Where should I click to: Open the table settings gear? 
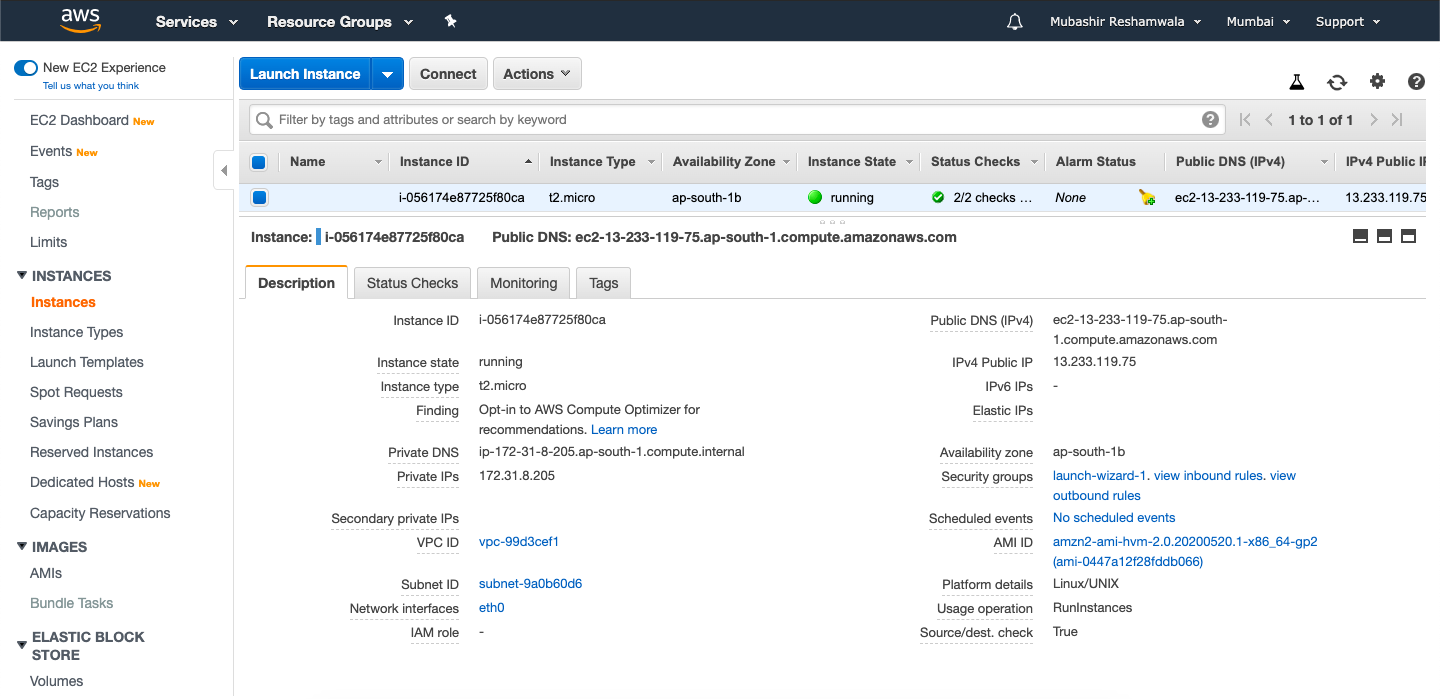point(1377,81)
